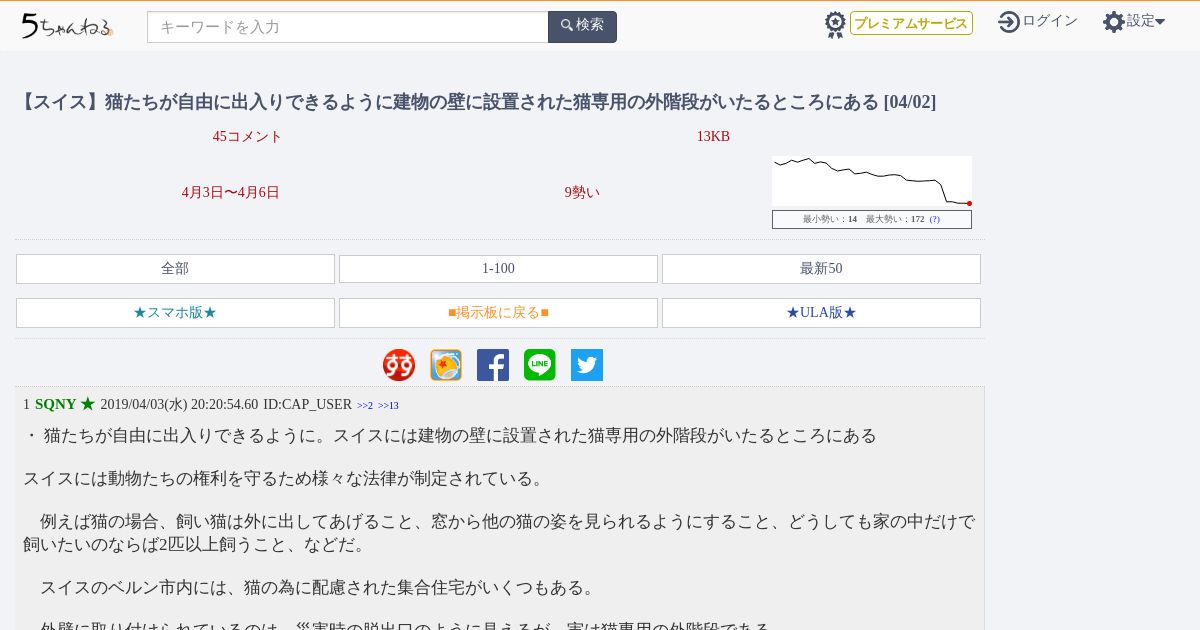Image resolution: width=1200 pixels, height=630 pixels.
Task: Click the premium medal icon
Action: tap(835, 24)
